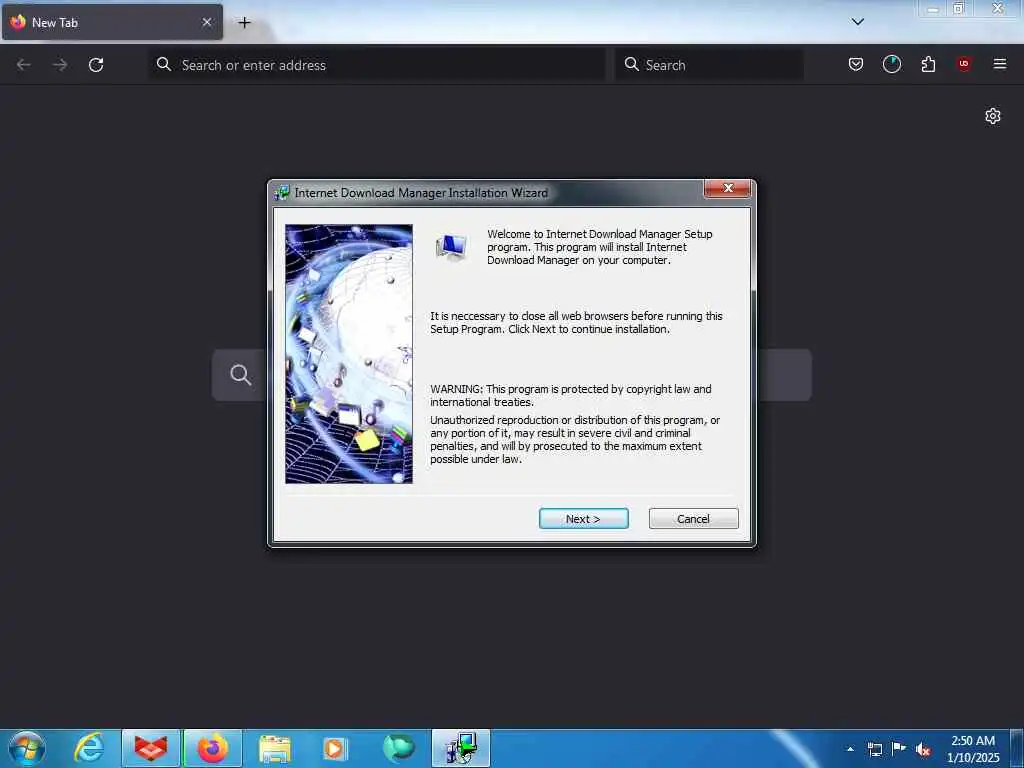Viewport: 1024px width, 768px height.
Task: Open the green globe taskbar application
Action: click(398, 748)
